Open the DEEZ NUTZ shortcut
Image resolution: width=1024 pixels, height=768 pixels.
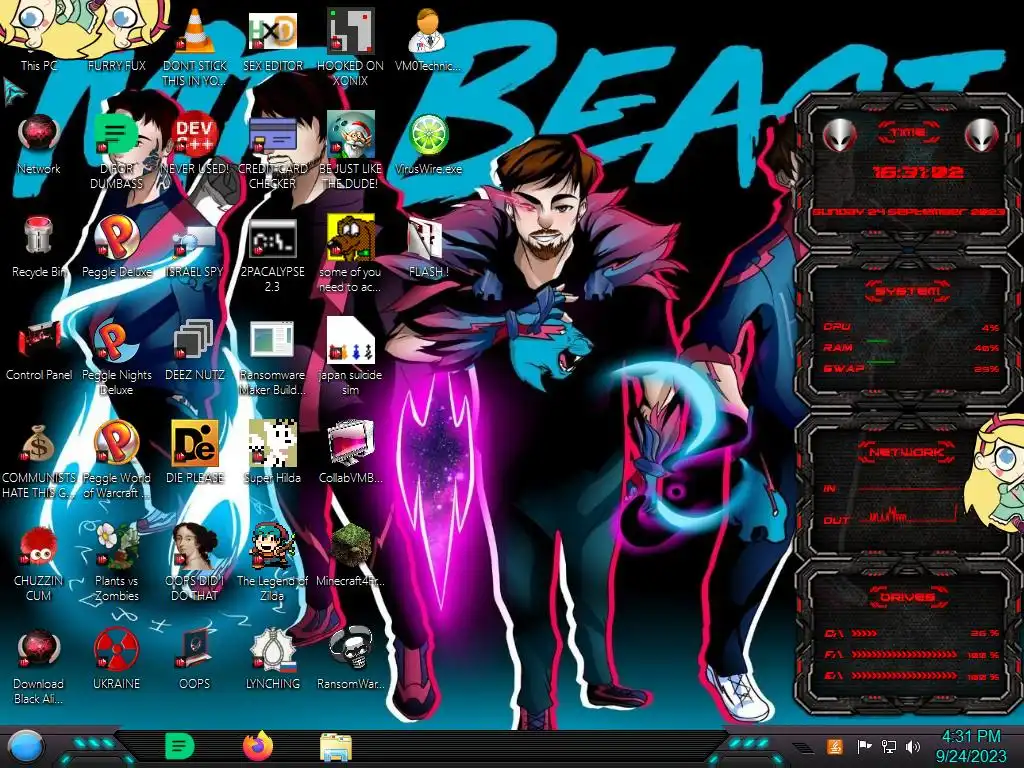(x=195, y=349)
